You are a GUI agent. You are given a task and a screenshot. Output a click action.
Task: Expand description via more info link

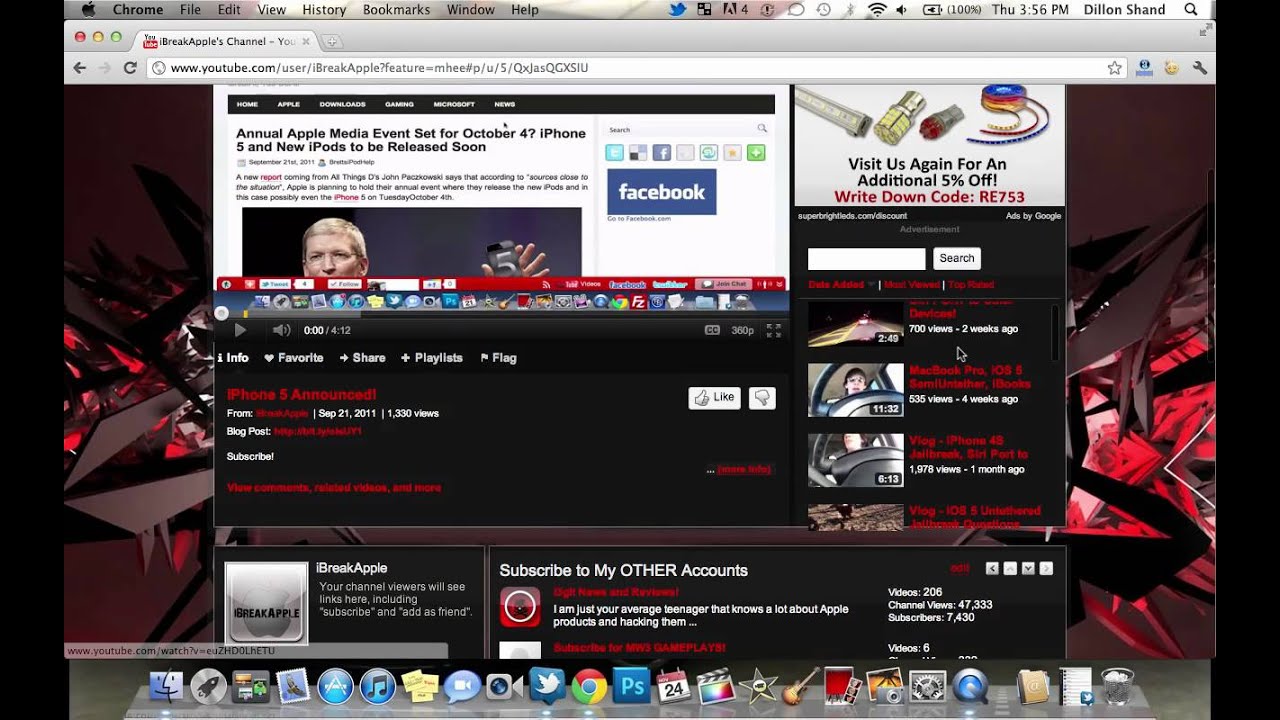pos(744,469)
